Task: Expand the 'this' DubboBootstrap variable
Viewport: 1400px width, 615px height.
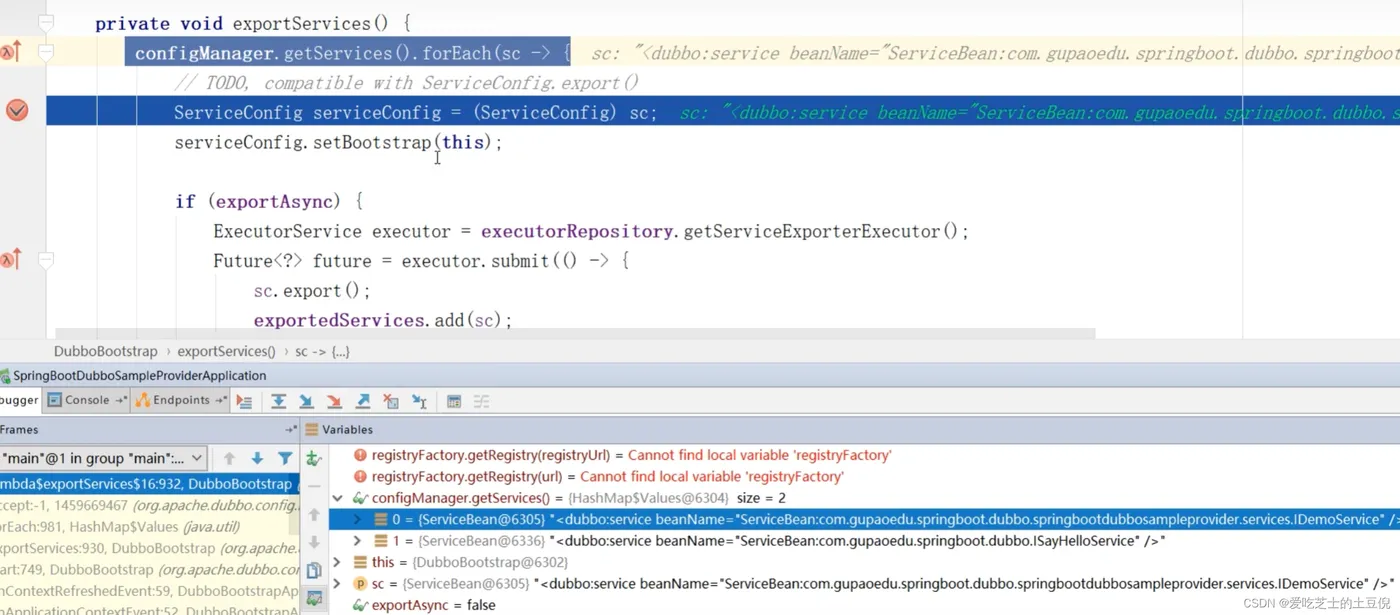Action: click(337, 562)
